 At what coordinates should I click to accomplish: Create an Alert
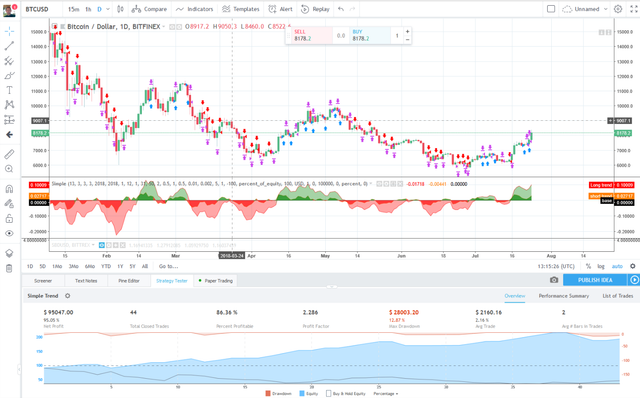pos(280,9)
